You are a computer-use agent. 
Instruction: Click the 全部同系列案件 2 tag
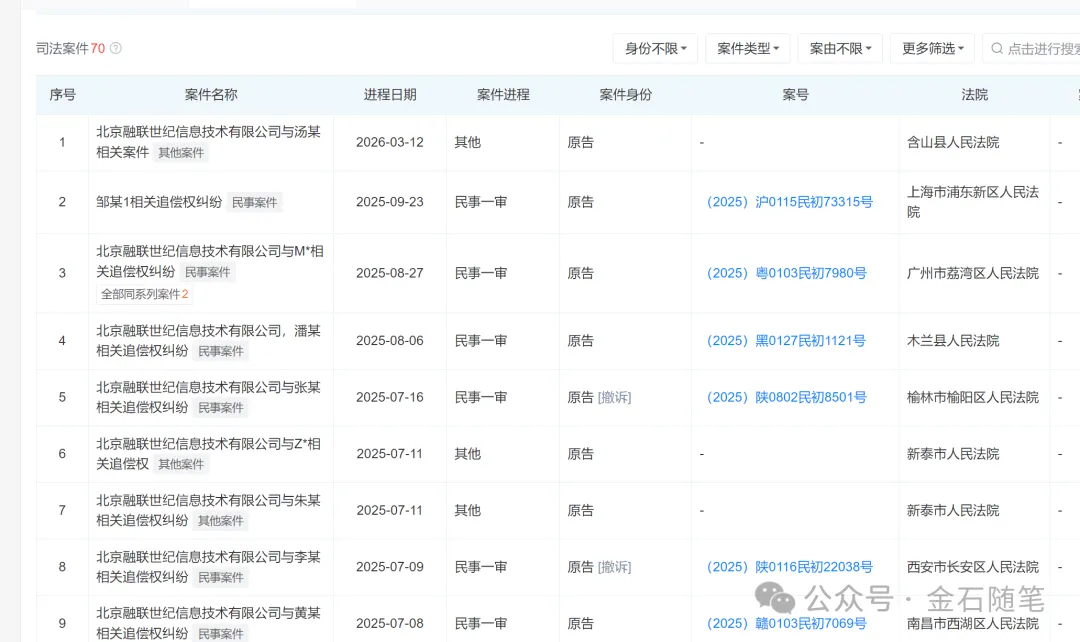(145, 294)
